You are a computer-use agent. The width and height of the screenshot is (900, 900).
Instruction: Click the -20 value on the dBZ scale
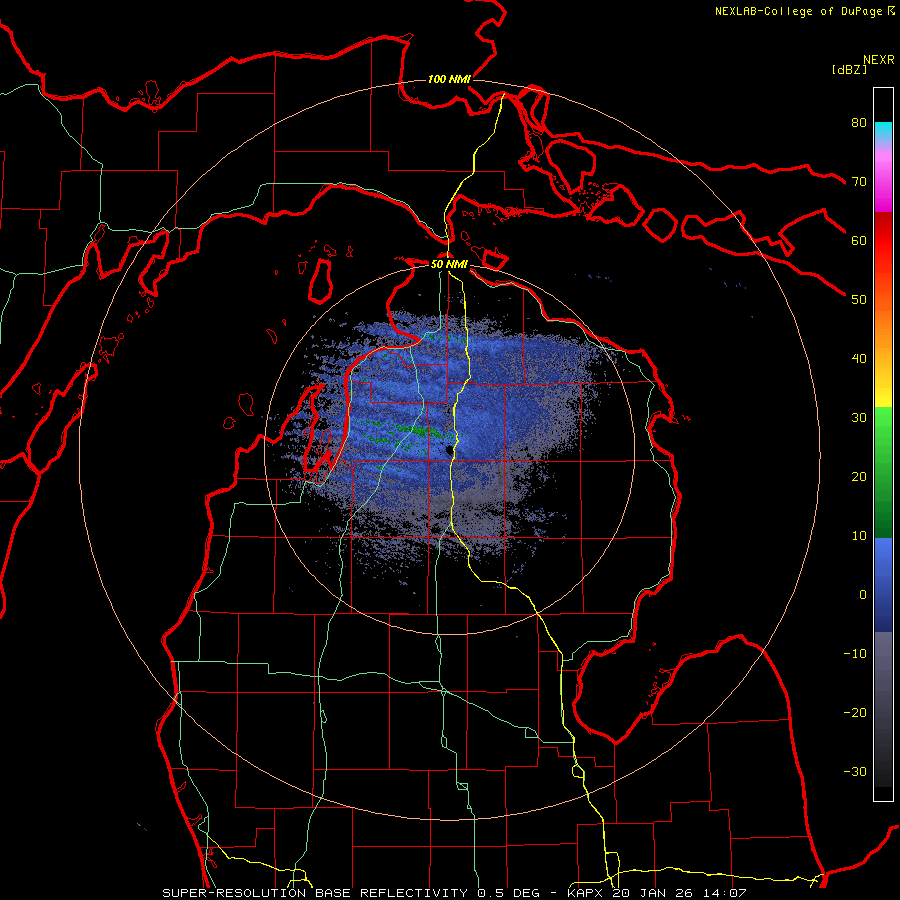pyautogui.click(x=855, y=713)
